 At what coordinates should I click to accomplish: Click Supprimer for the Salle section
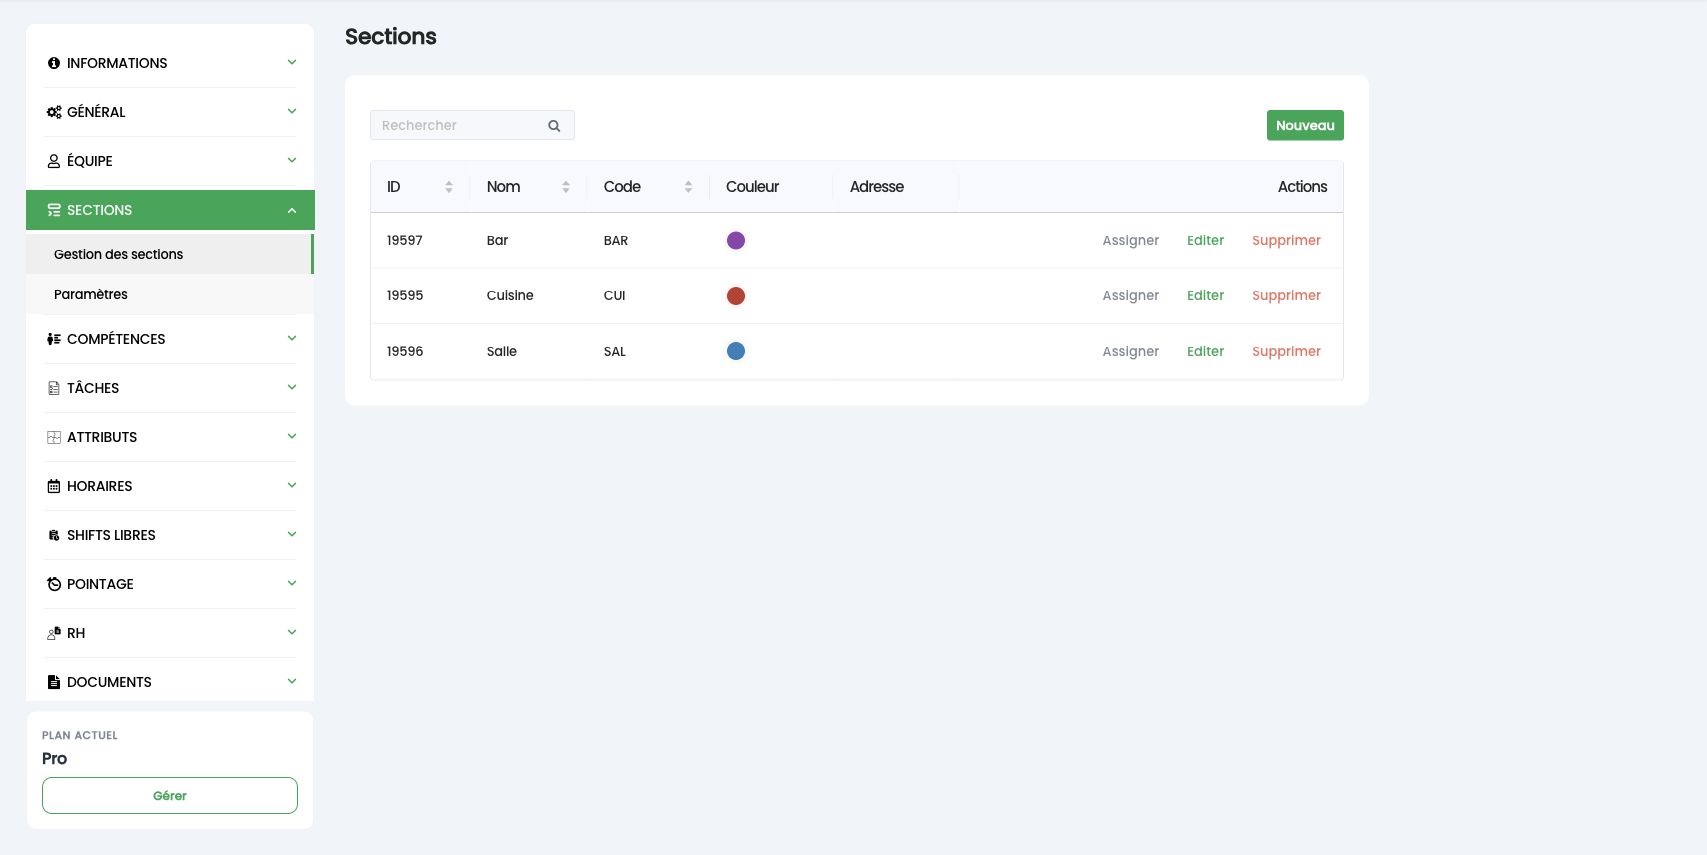tap(1286, 351)
